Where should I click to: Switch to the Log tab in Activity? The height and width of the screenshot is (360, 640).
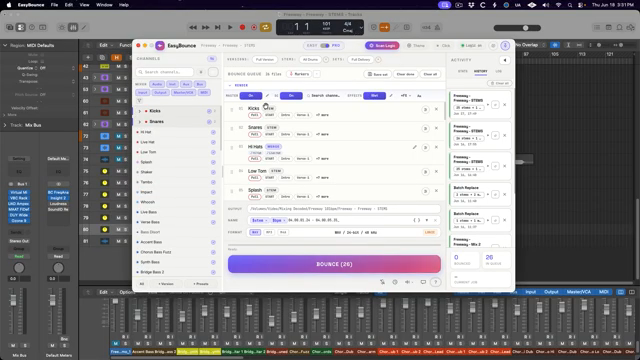[x=498, y=71]
